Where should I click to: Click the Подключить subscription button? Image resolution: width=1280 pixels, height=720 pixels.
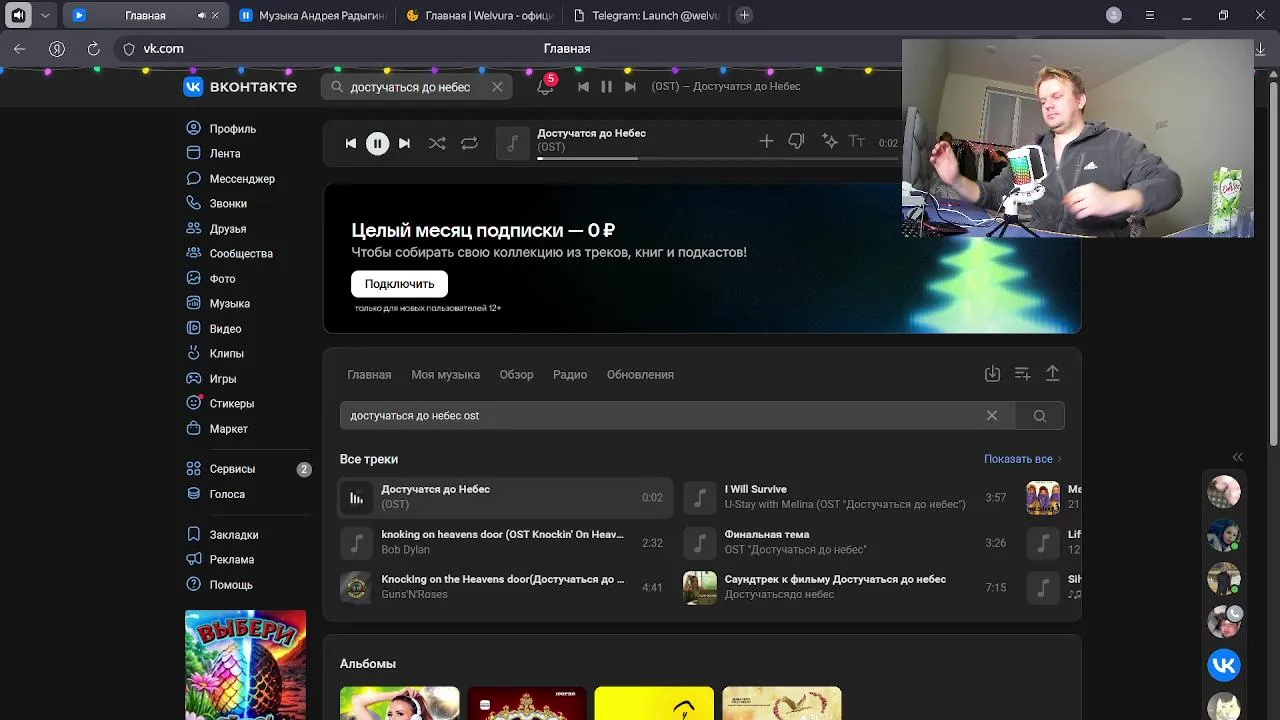pyautogui.click(x=399, y=284)
